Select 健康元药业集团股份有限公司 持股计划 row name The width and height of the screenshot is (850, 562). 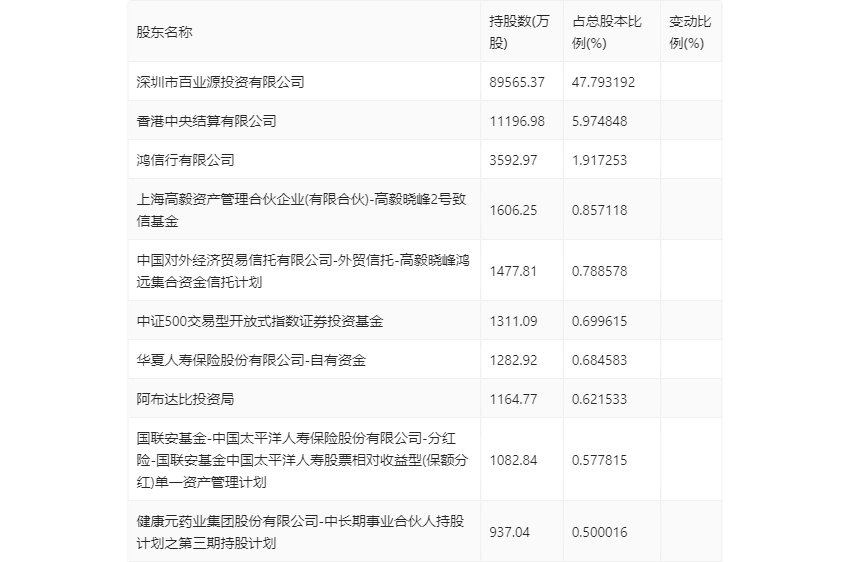coord(300,532)
